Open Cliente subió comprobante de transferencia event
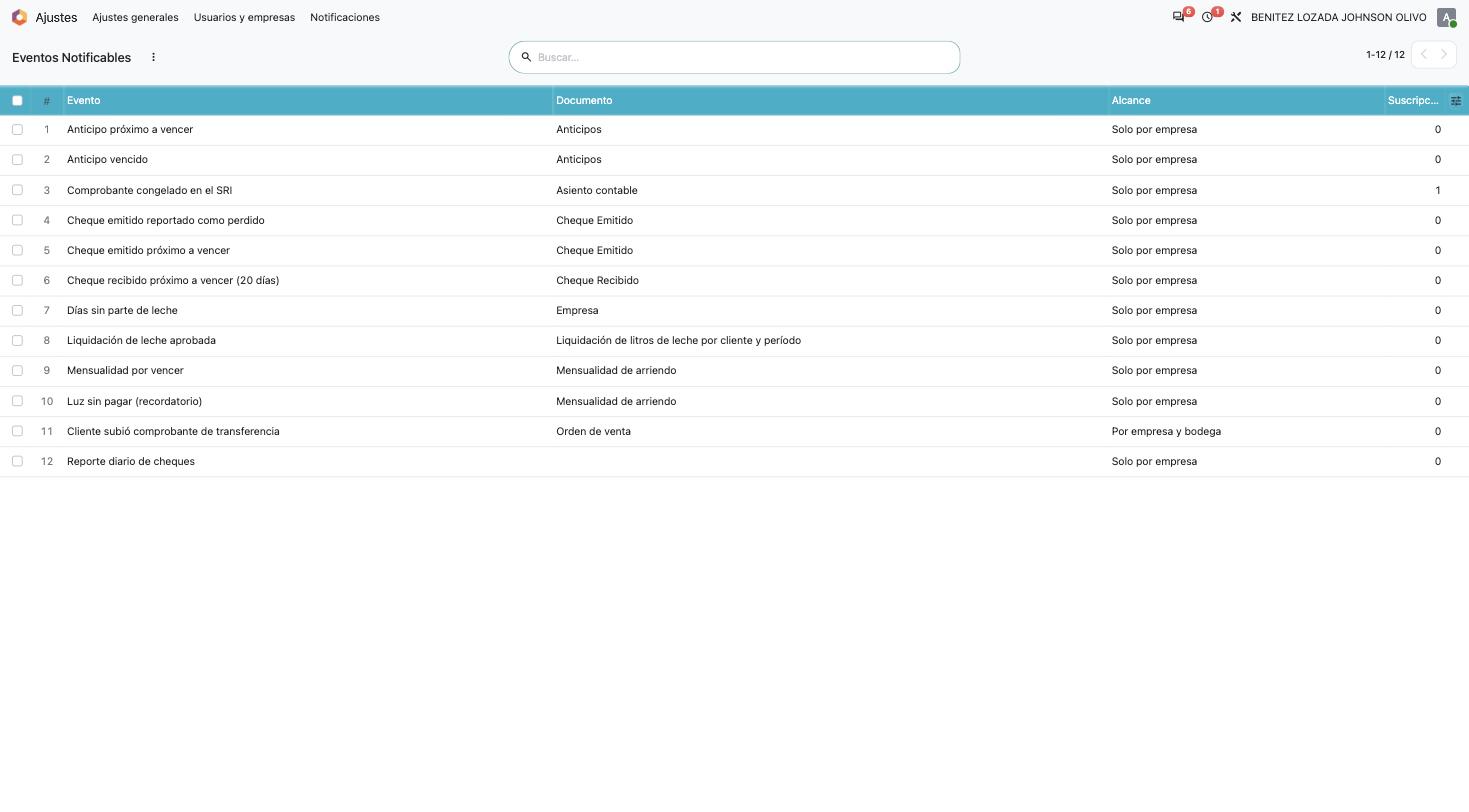 pyautogui.click(x=173, y=431)
